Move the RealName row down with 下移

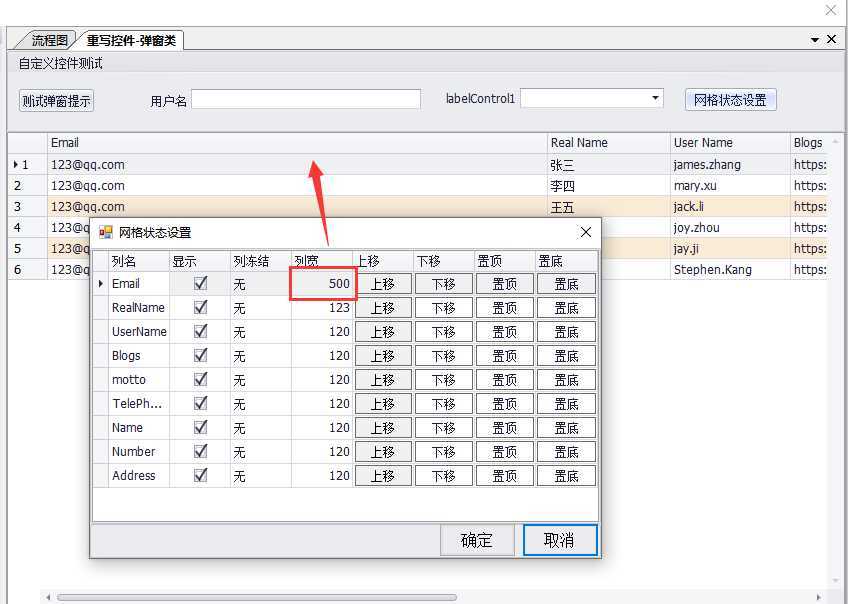click(443, 308)
